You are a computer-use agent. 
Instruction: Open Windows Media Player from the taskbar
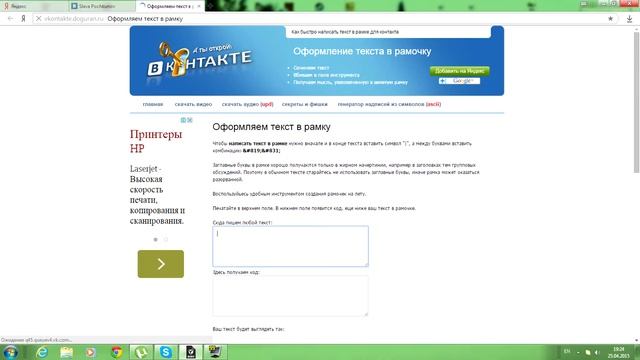91,352
